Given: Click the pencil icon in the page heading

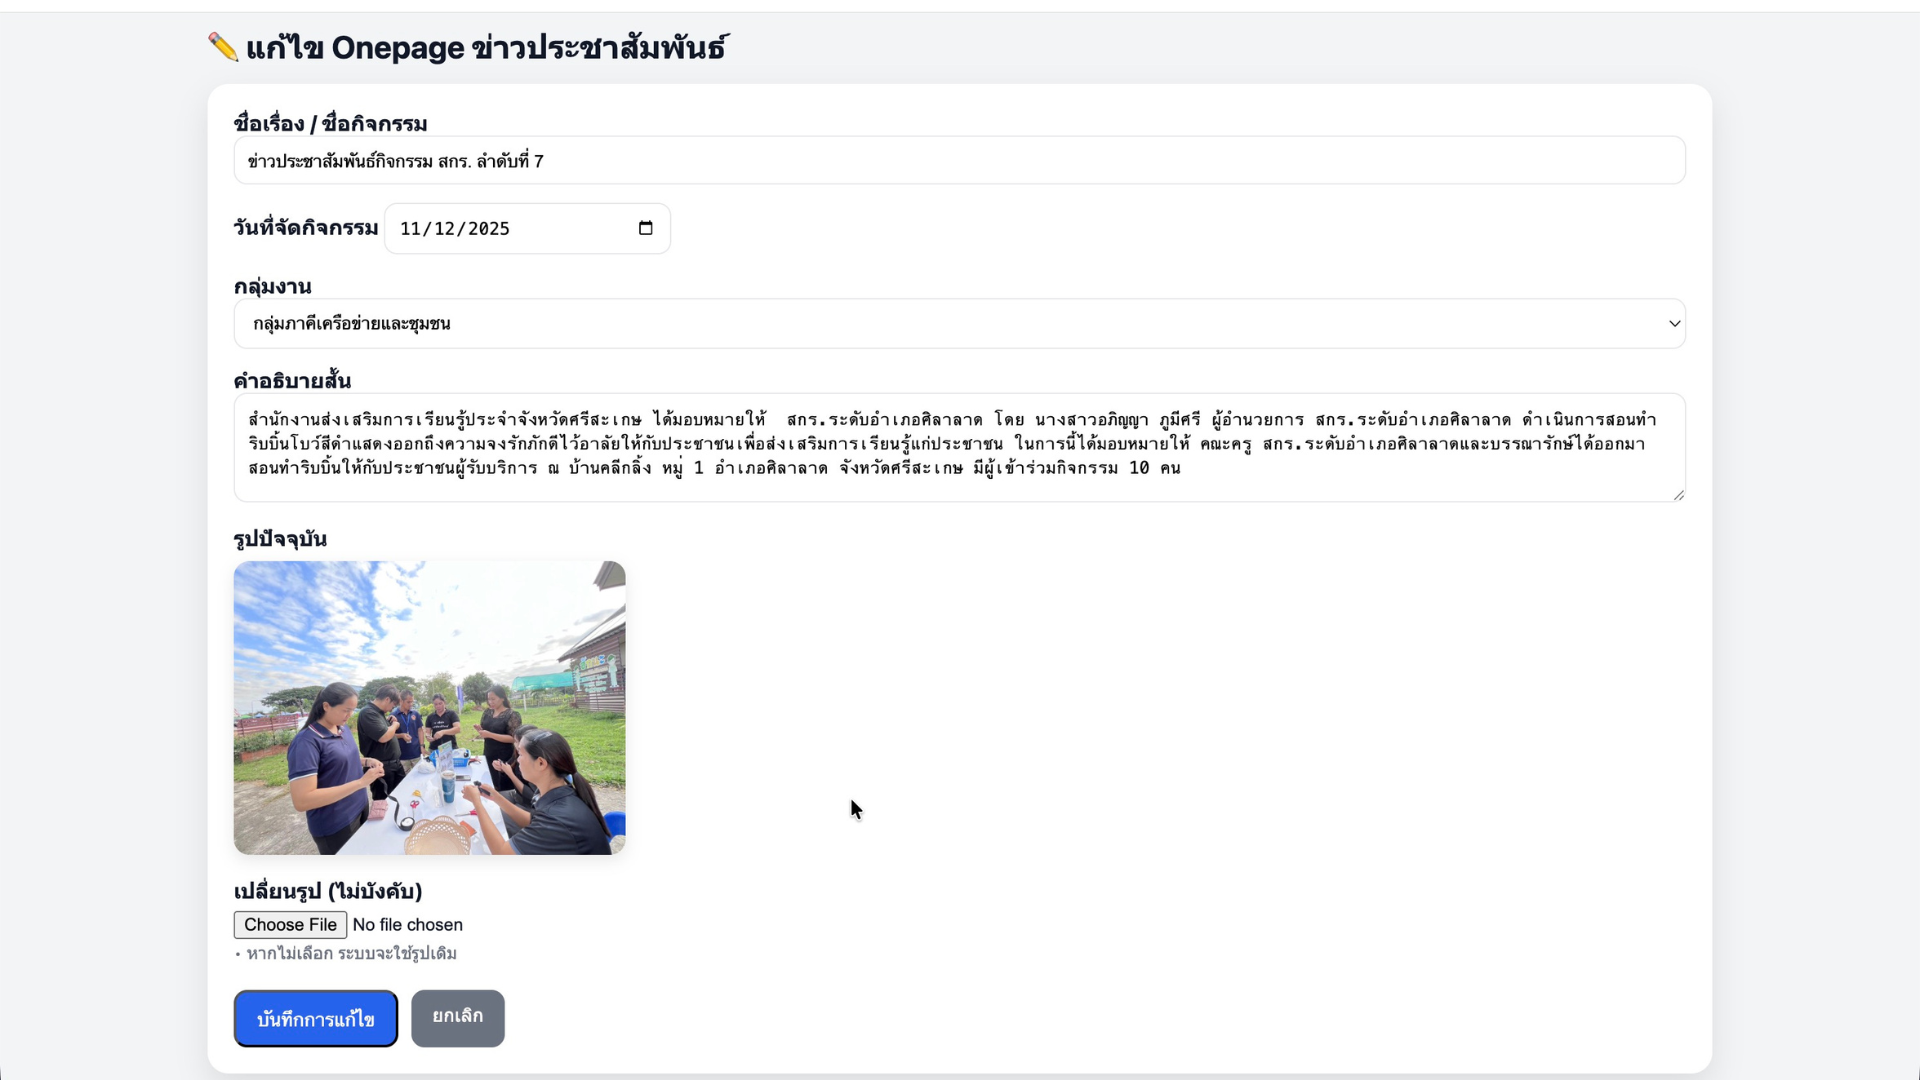Looking at the screenshot, I should click(x=222, y=47).
